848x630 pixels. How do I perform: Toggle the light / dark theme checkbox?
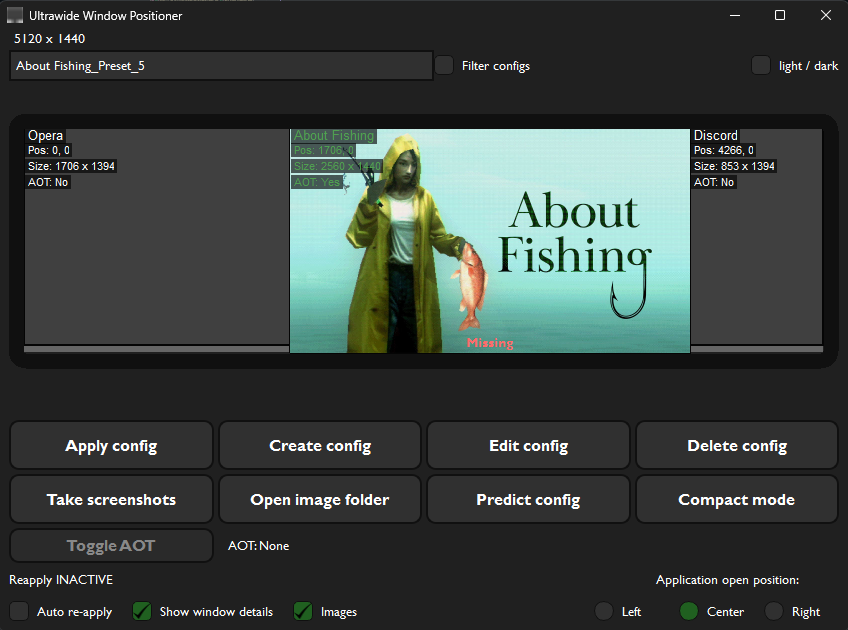pos(760,65)
